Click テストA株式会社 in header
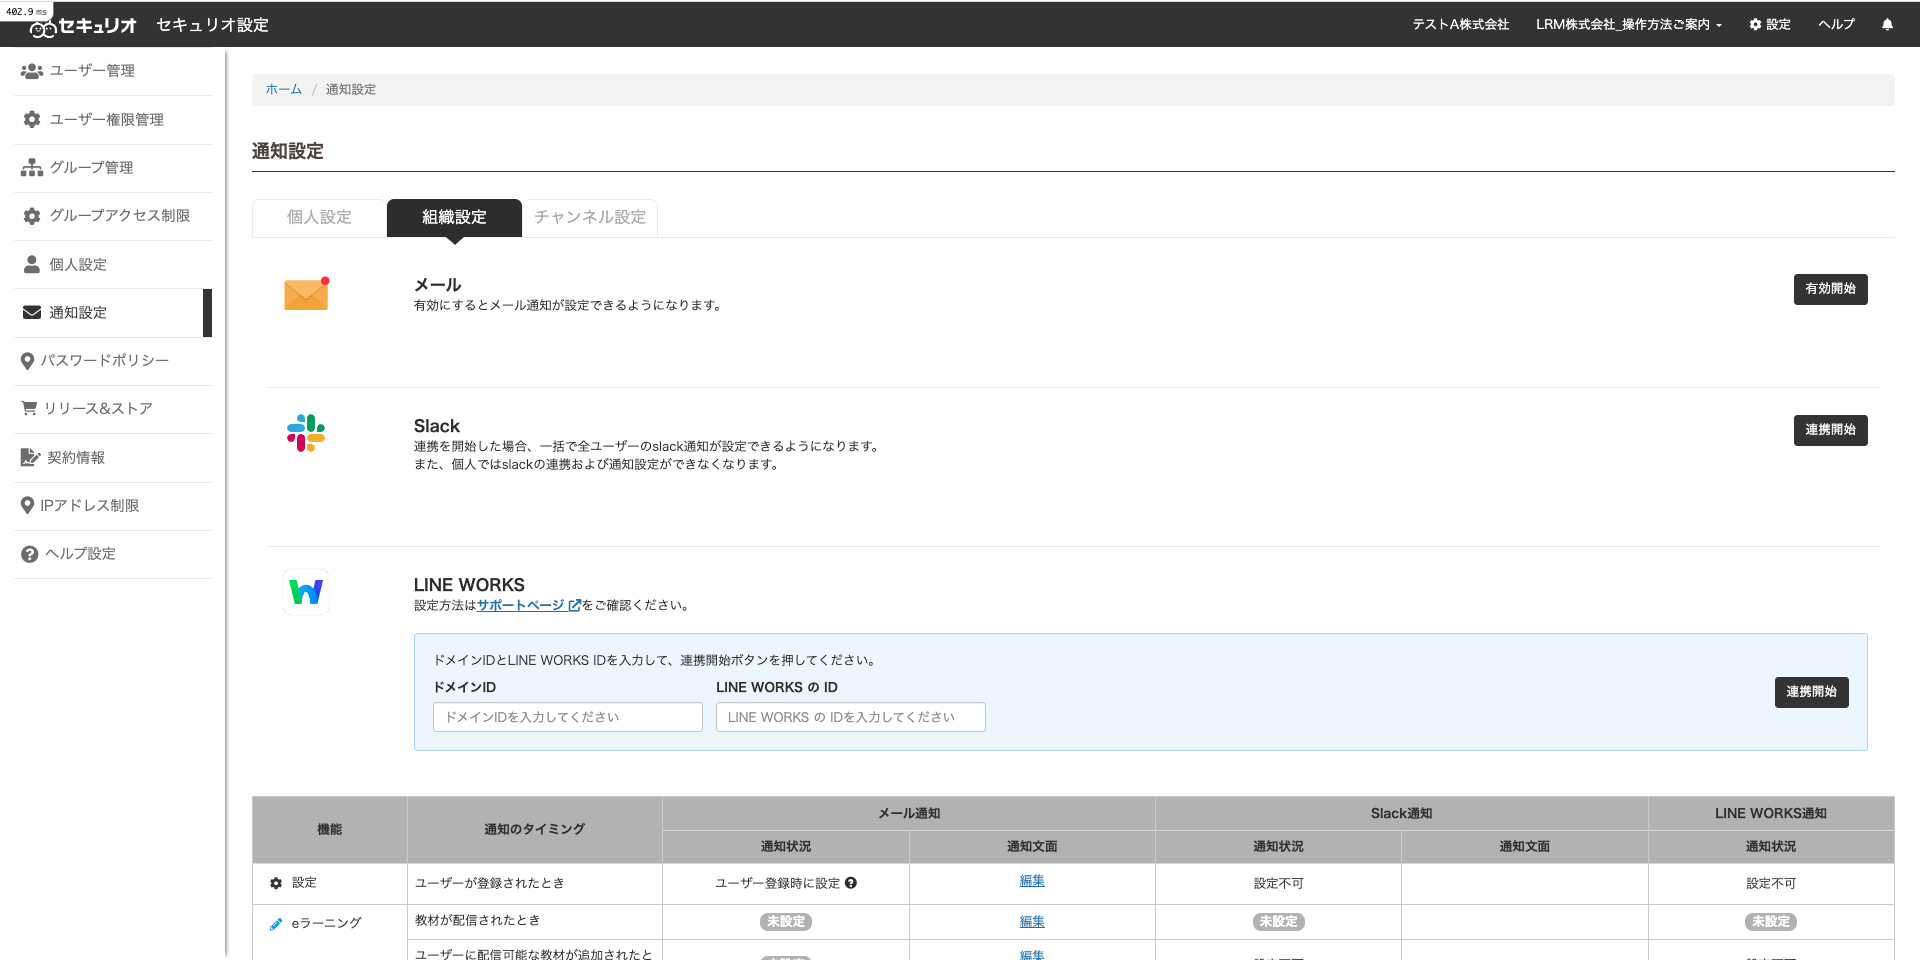1920x960 pixels. [x=1460, y=25]
